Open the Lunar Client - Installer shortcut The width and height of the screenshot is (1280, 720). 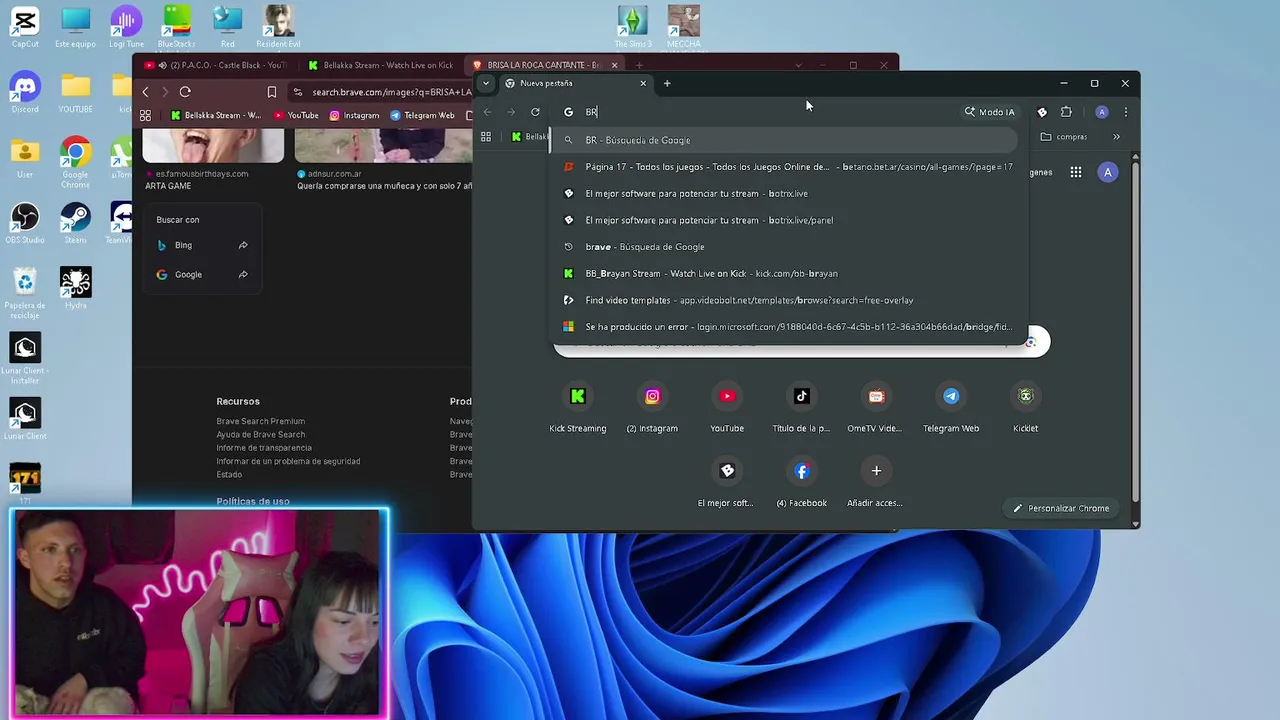tap(25, 358)
